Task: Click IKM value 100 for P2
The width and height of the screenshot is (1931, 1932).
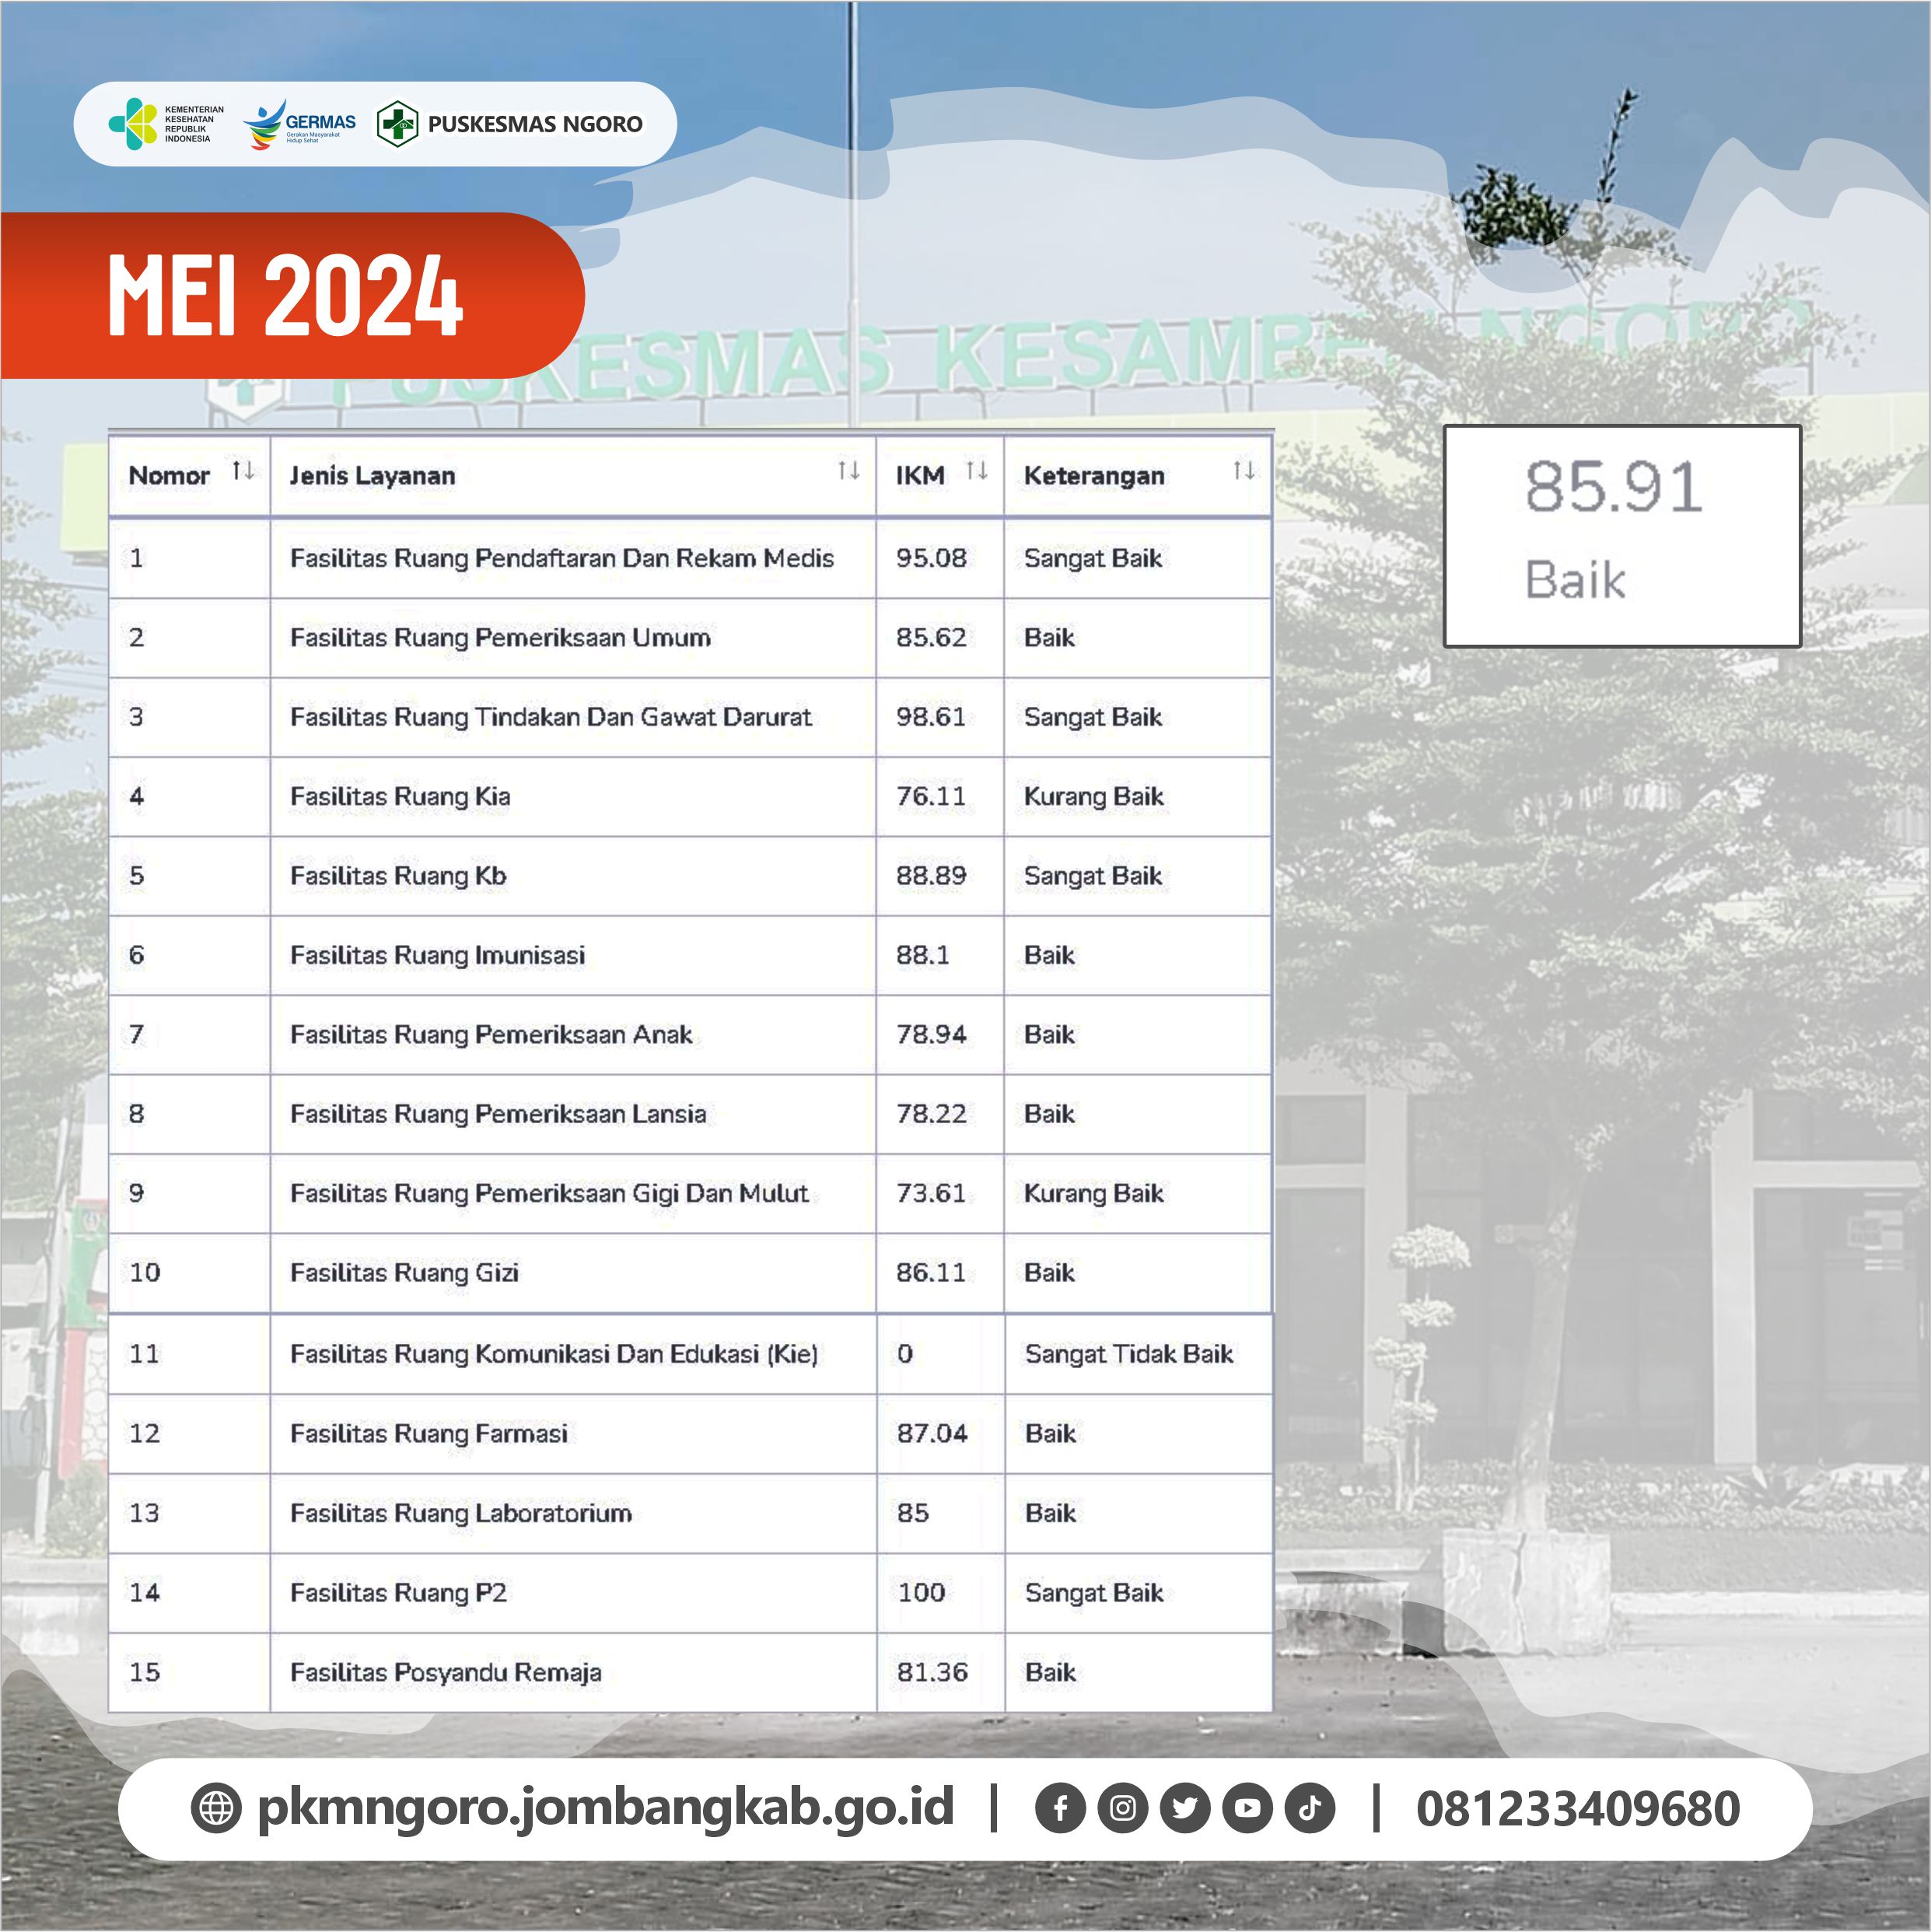Action: [x=921, y=1593]
